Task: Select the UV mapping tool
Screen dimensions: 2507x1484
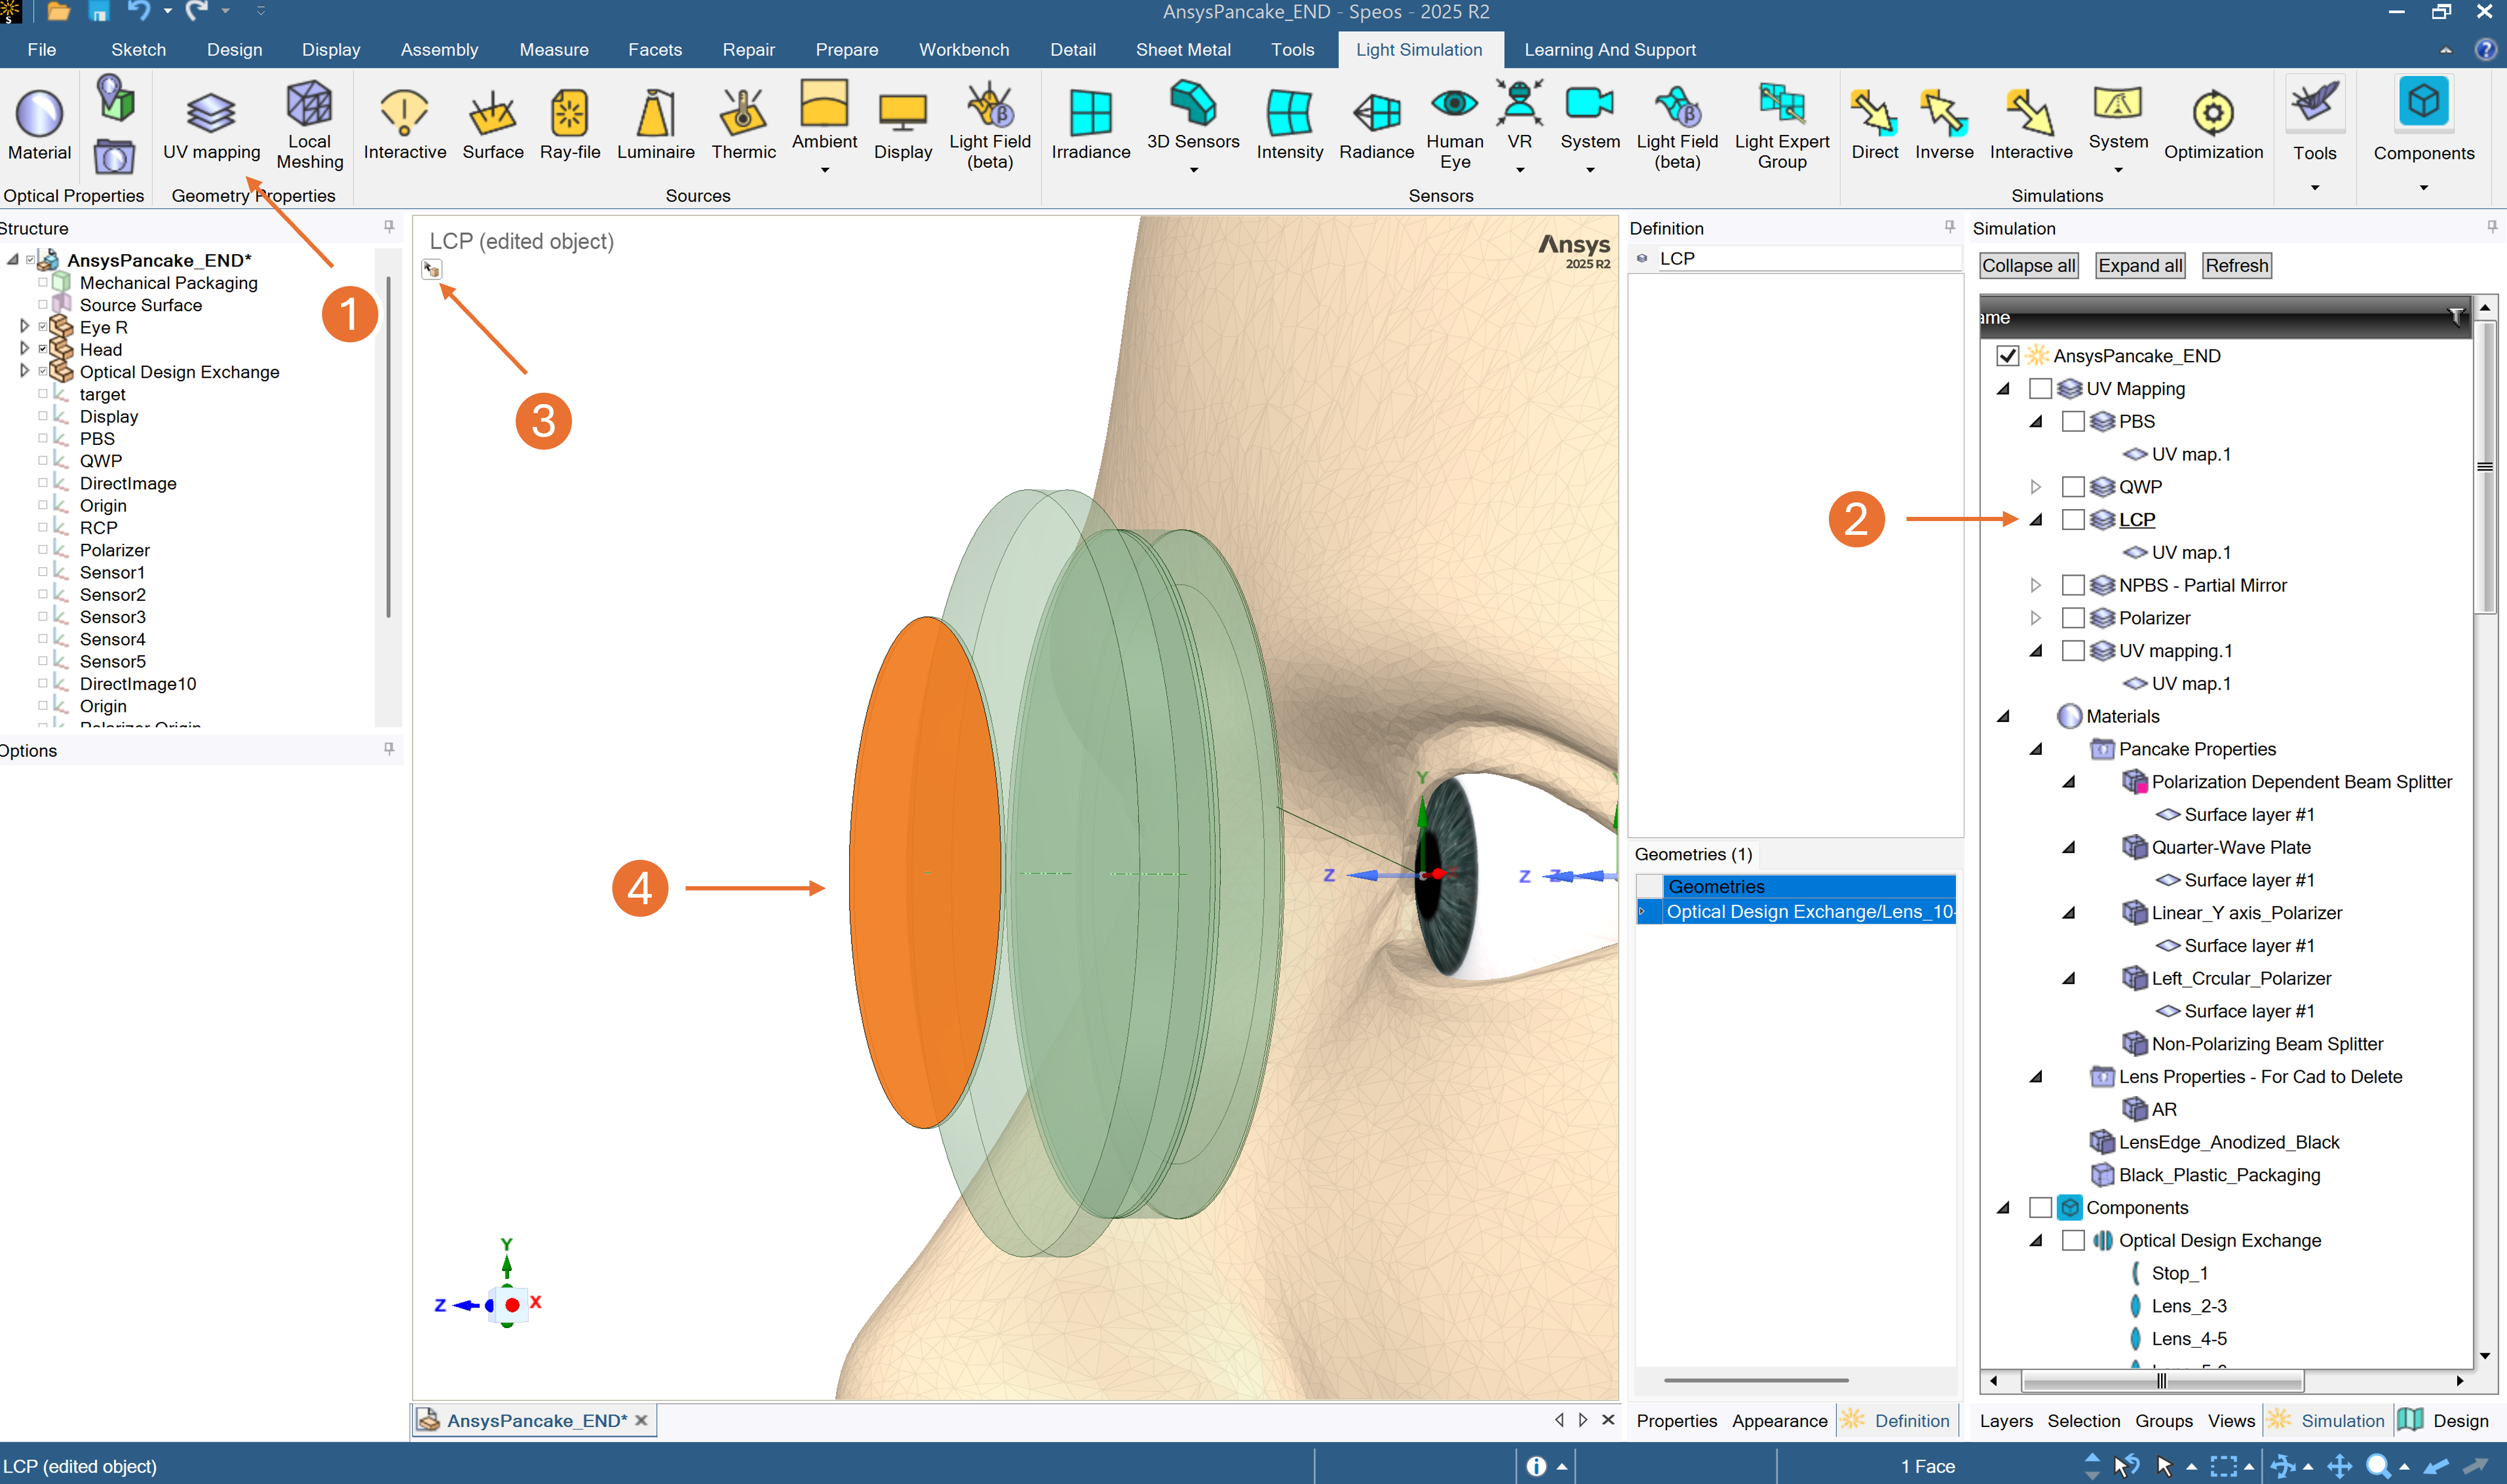Action: pos(211,124)
